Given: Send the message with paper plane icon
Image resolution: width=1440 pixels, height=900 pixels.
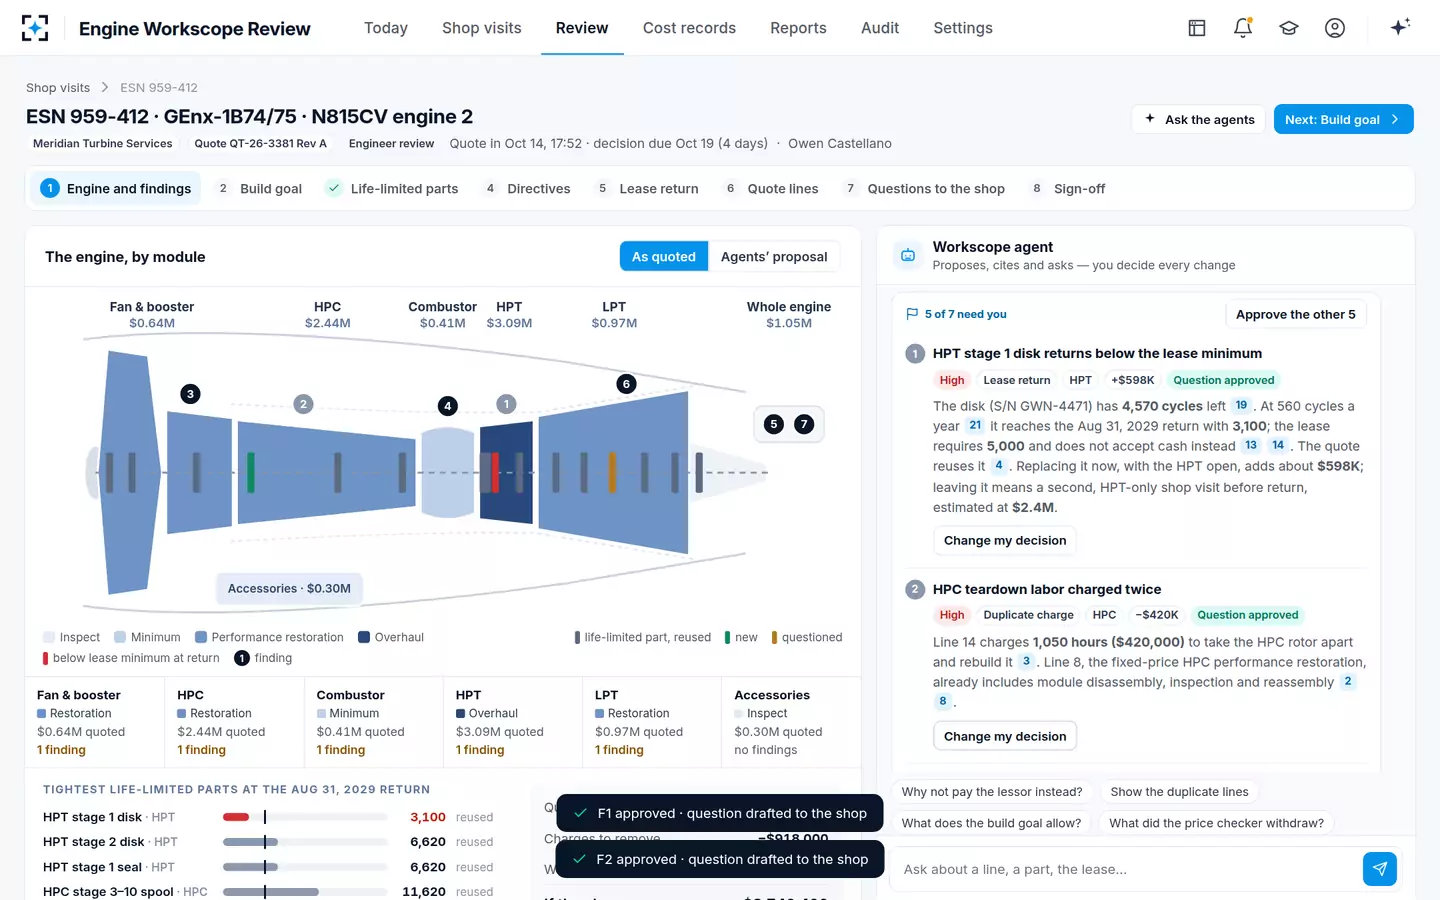Looking at the screenshot, I should [1380, 869].
